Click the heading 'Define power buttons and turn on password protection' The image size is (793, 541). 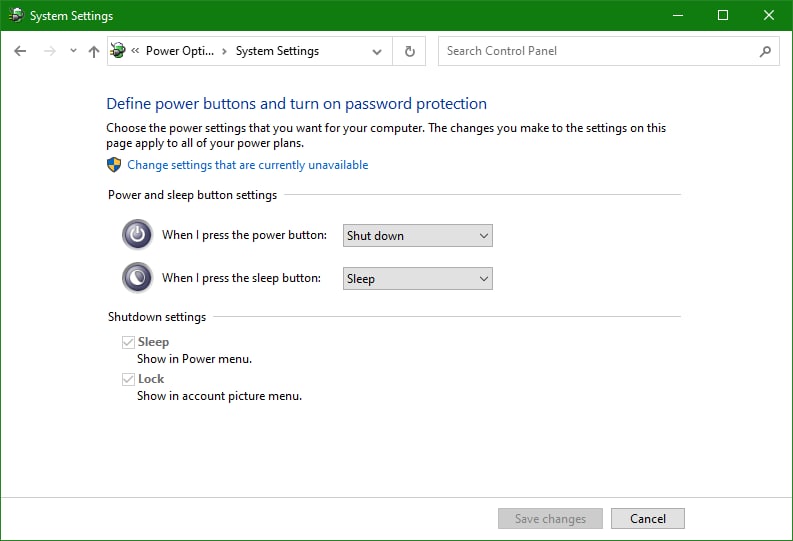coord(296,104)
